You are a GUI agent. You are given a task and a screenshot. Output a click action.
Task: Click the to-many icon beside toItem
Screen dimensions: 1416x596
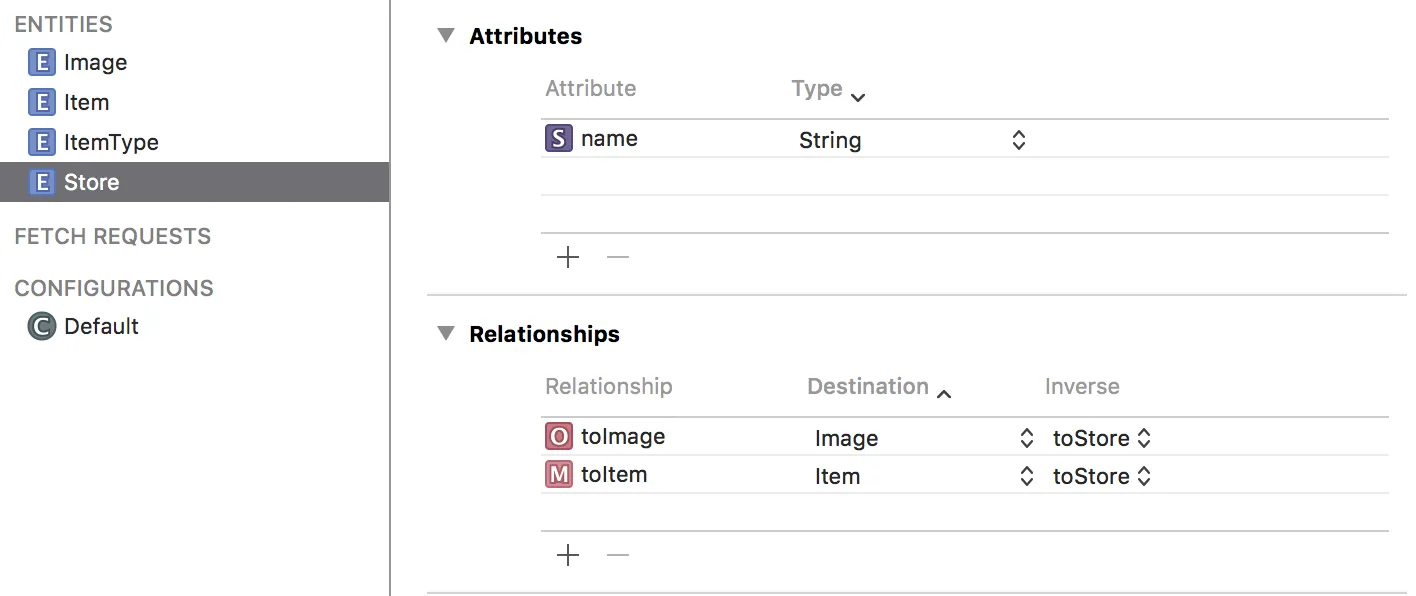coord(558,475)
